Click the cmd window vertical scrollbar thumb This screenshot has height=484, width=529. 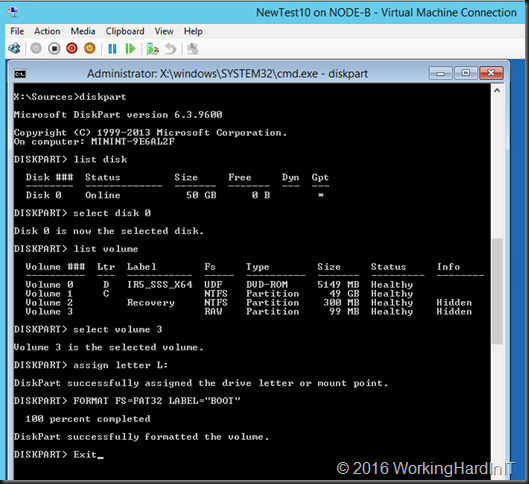pyautogui.click(x=497, y=291)
